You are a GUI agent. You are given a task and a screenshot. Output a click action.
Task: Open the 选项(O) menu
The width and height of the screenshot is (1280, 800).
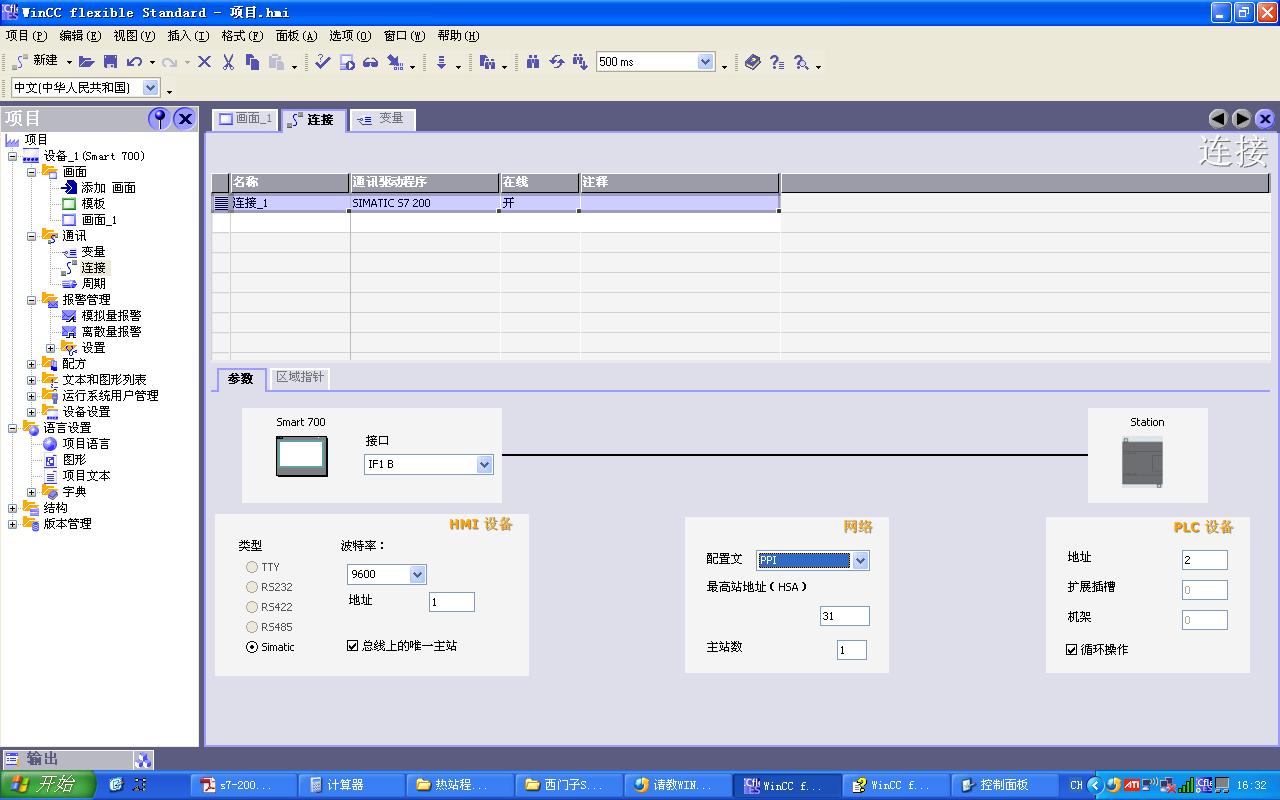[x=350, y=36]
